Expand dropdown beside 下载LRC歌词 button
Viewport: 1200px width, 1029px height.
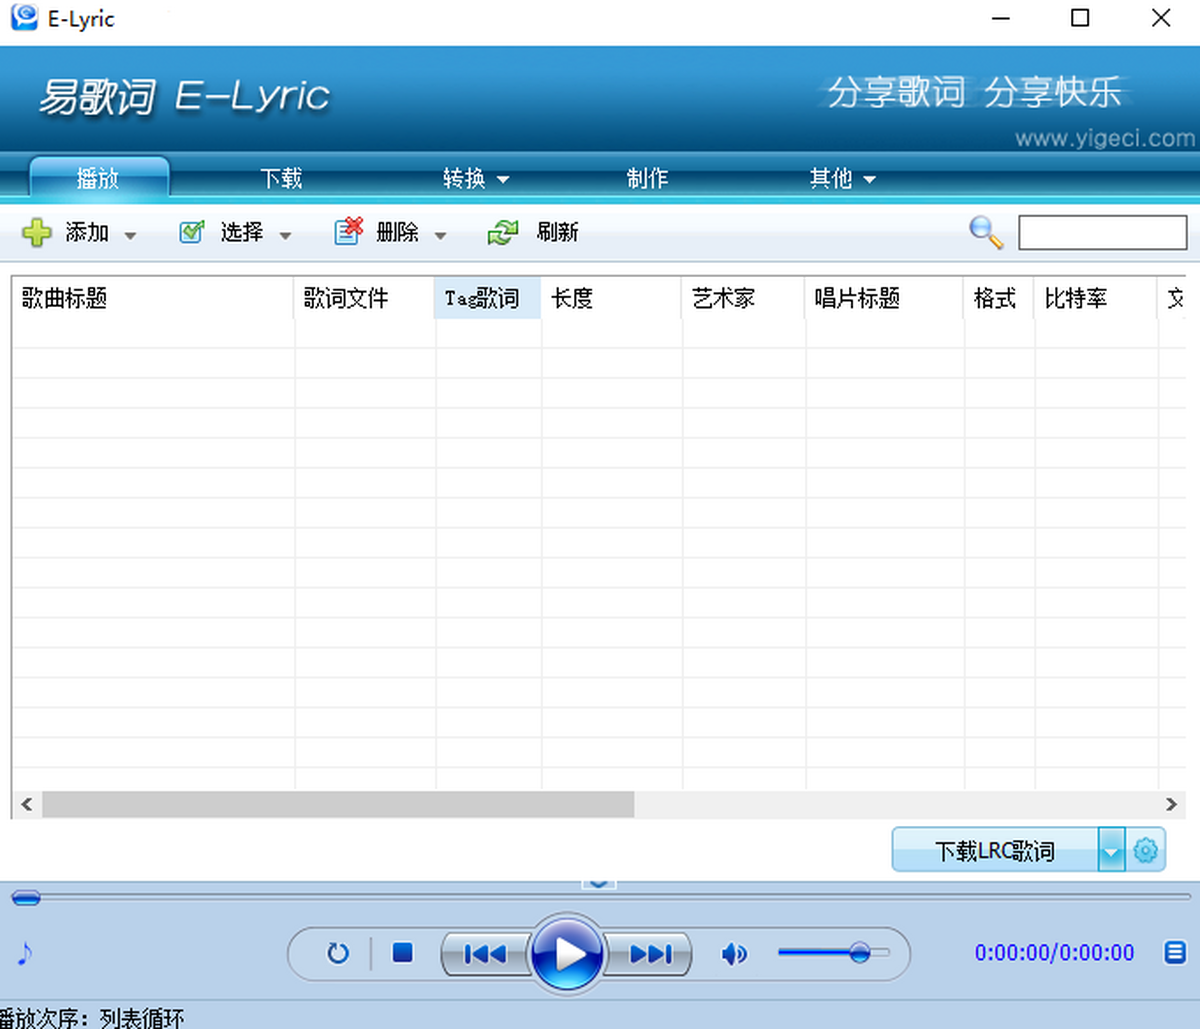(1111, 851)
